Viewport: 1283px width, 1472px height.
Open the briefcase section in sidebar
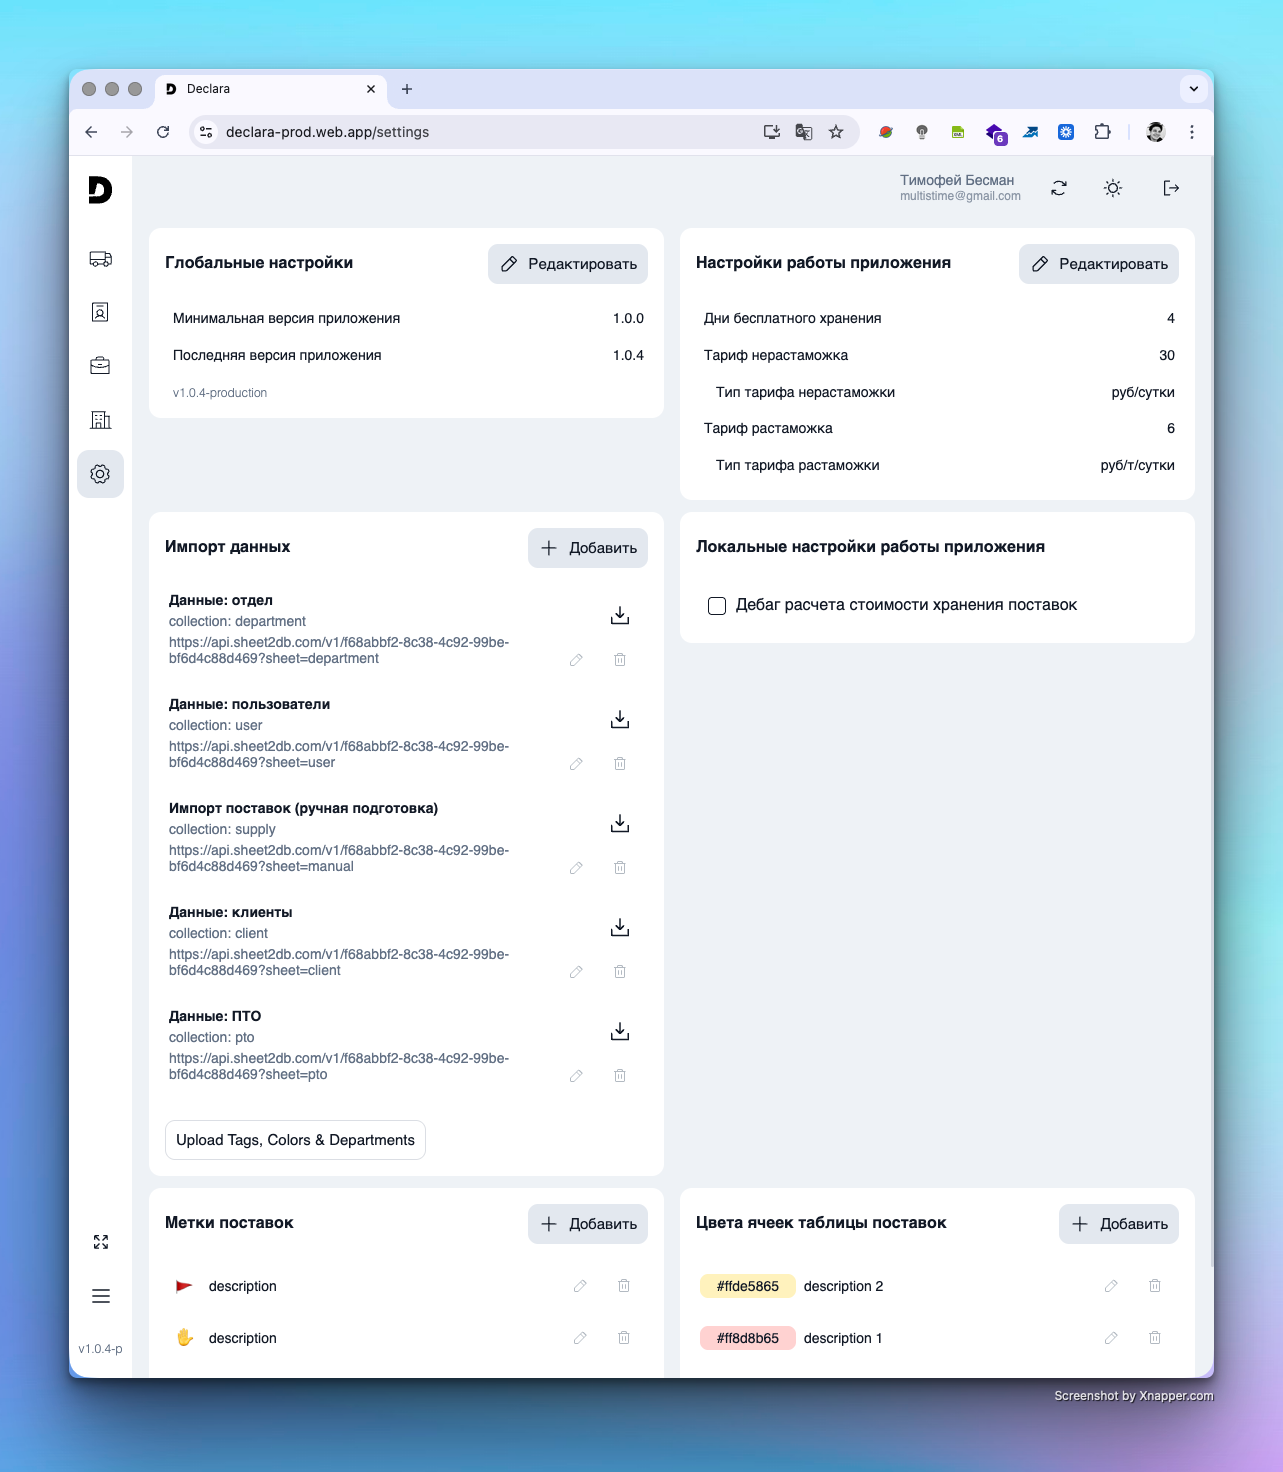[x=100, y=366]
